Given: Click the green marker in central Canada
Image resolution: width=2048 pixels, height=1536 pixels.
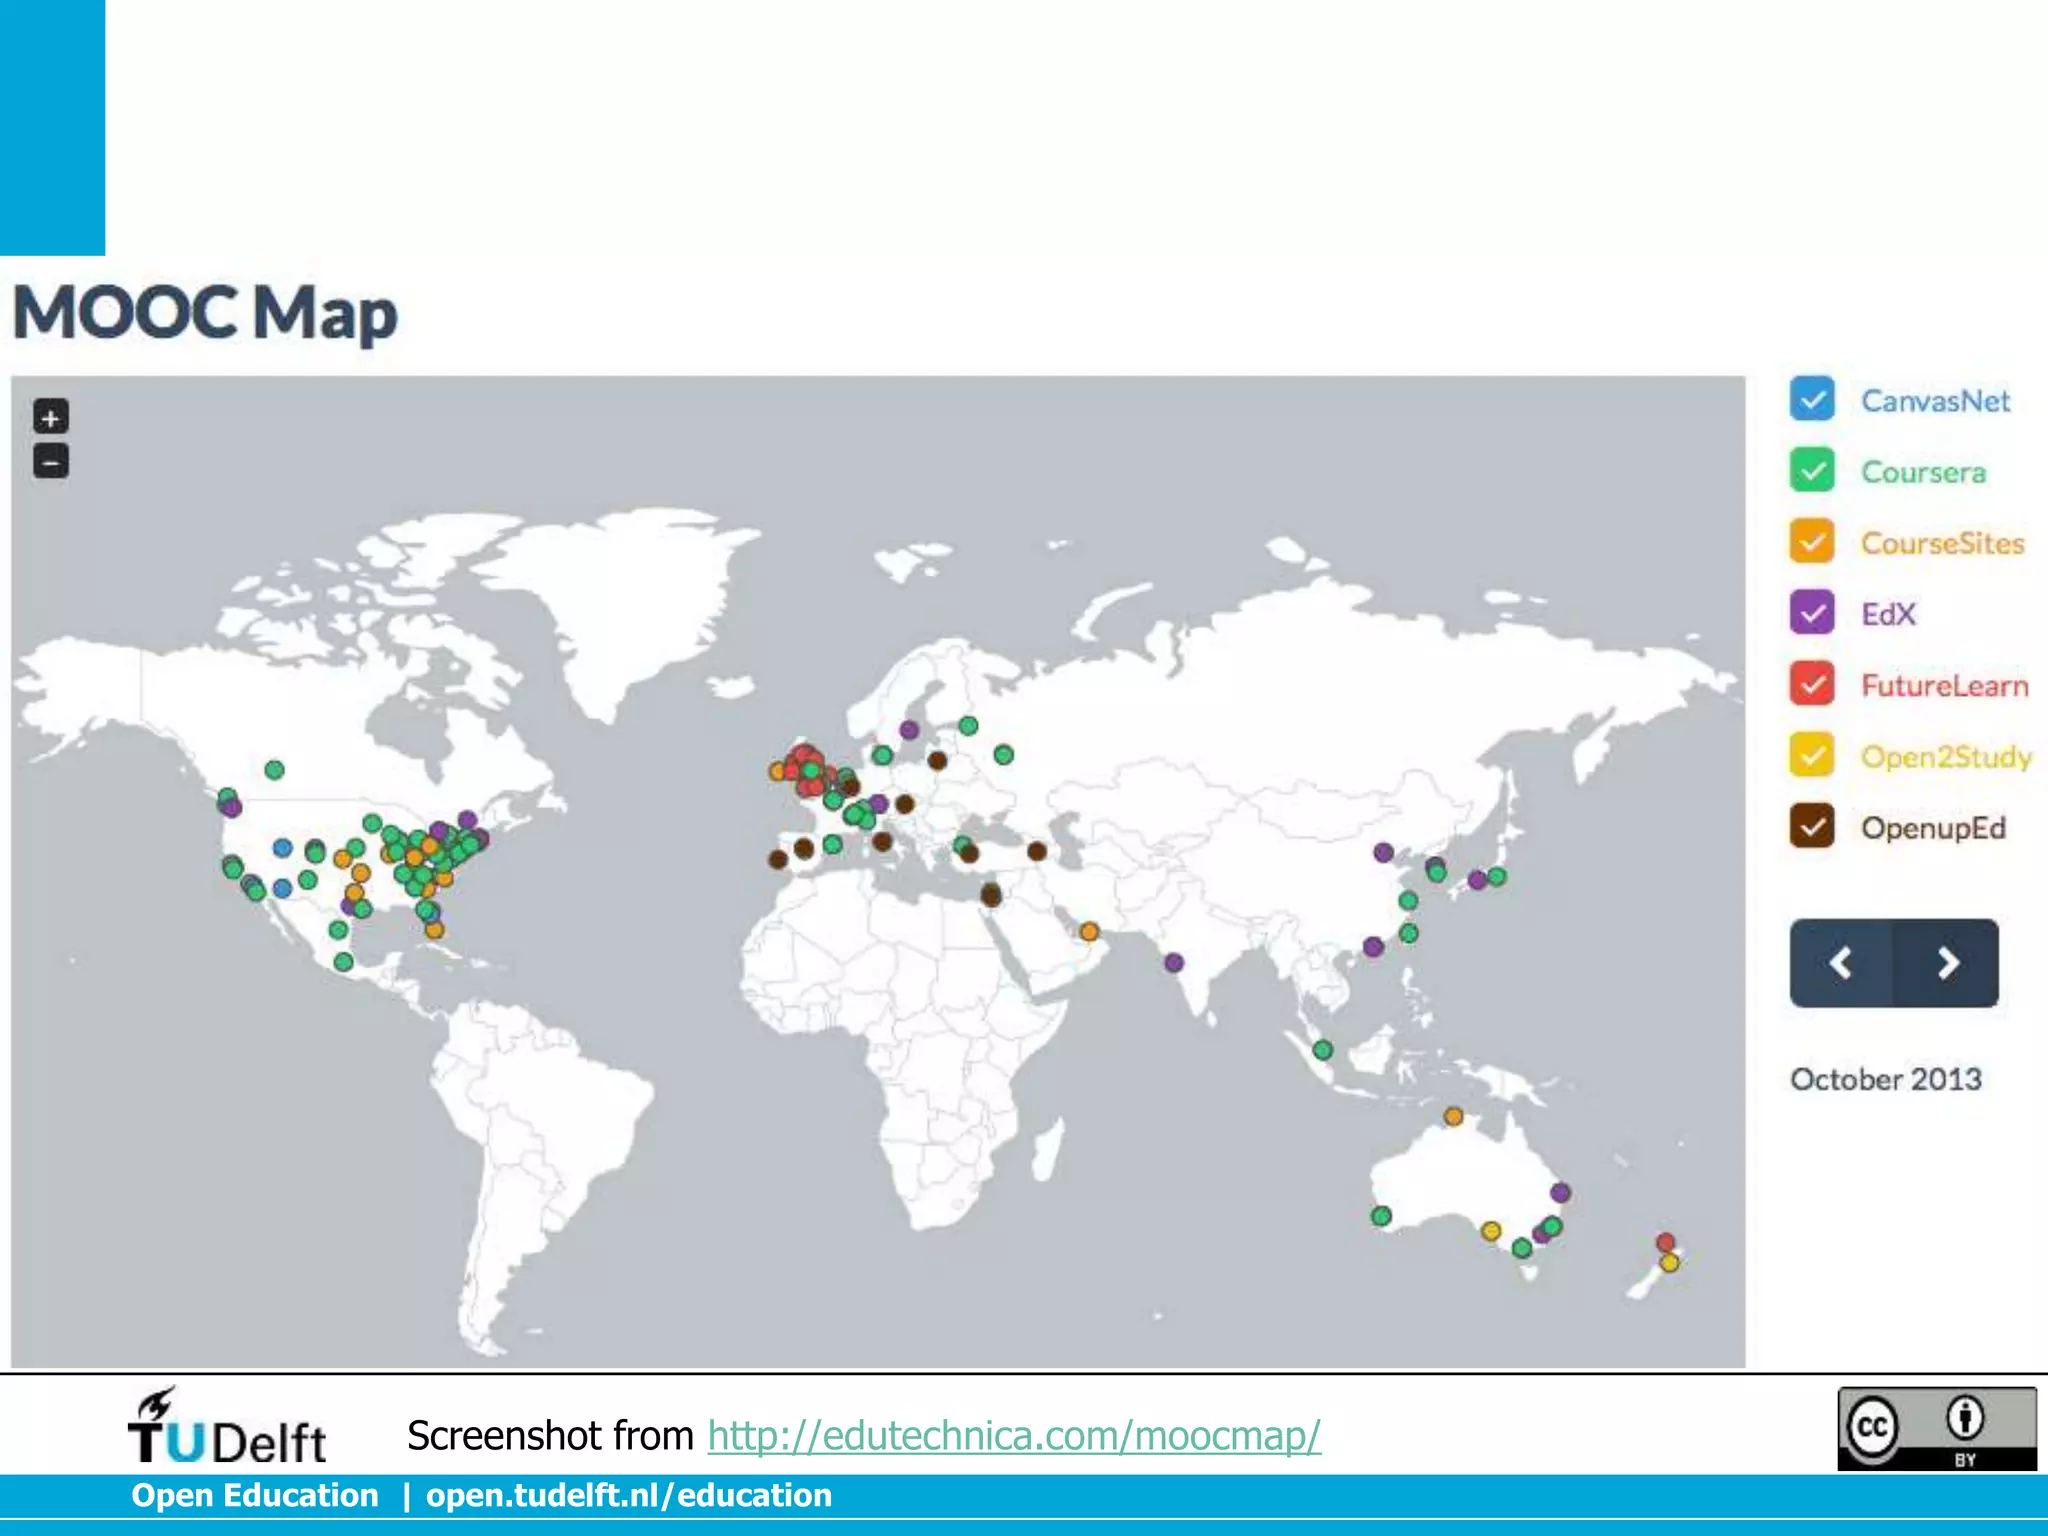Looking at the screenshot, I should (x=274, y=770).
